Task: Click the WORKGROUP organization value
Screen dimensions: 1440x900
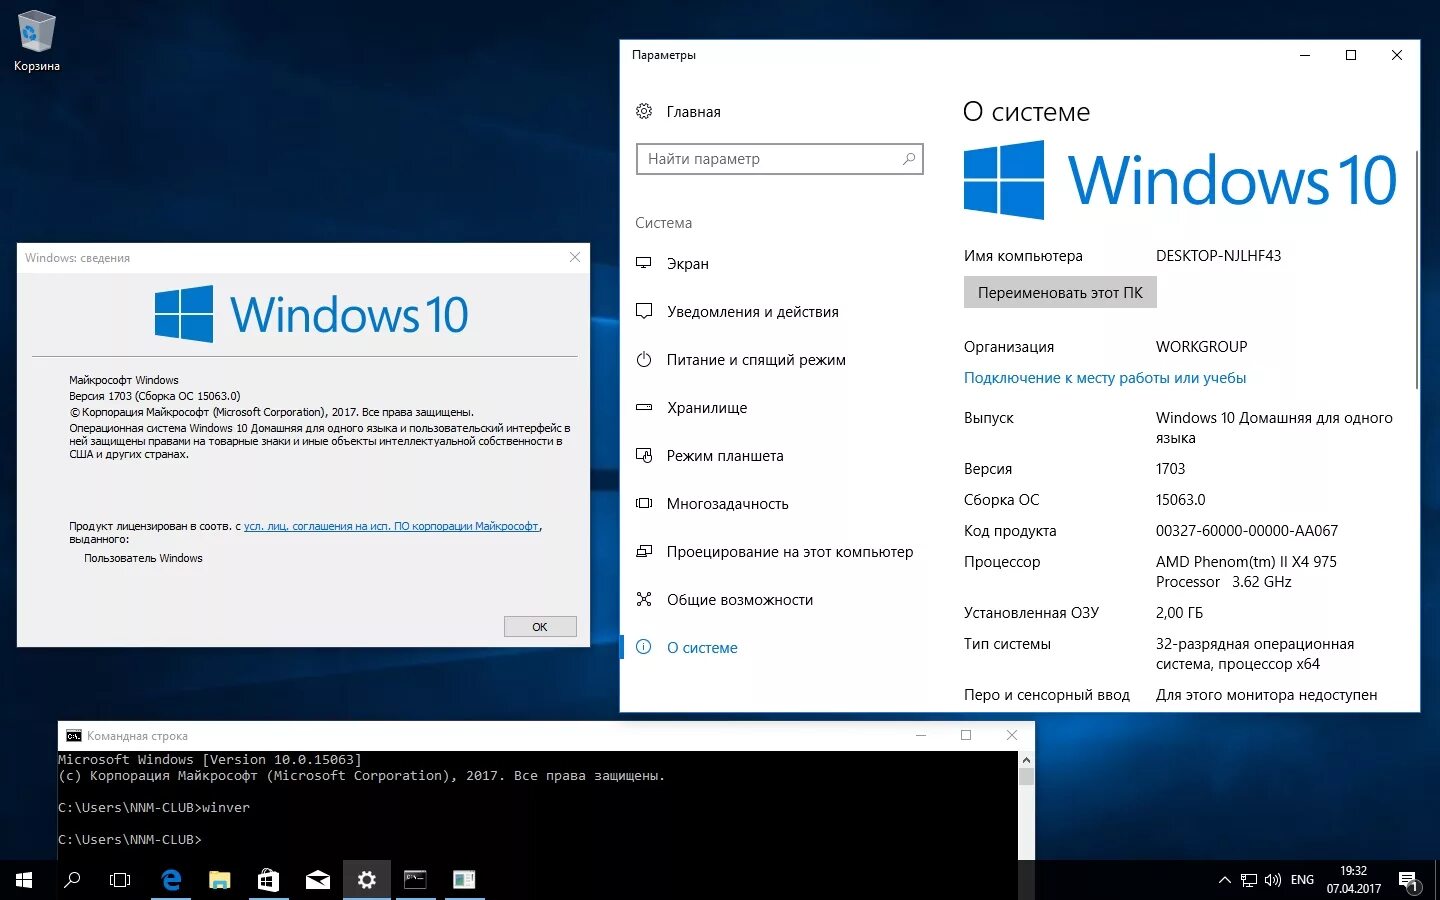Action: tap(1202, 347)
